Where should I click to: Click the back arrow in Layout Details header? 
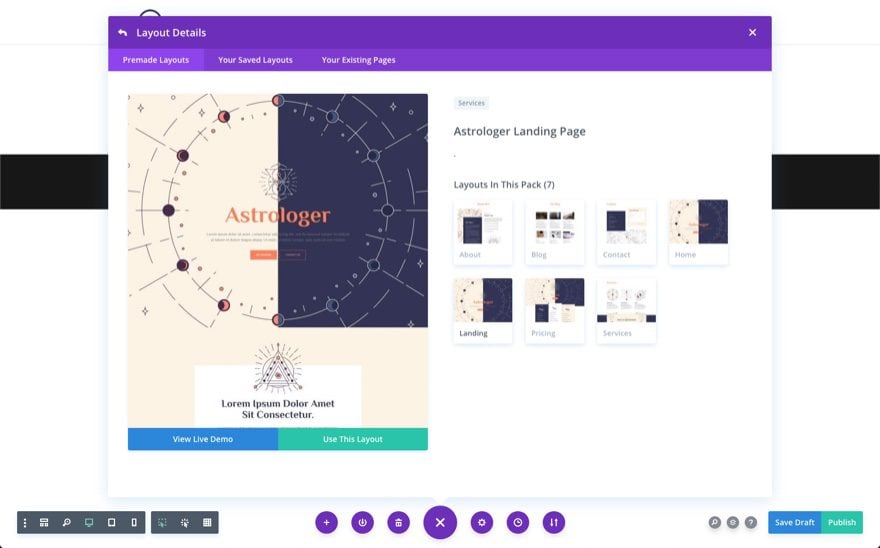[x=122, y=33]
